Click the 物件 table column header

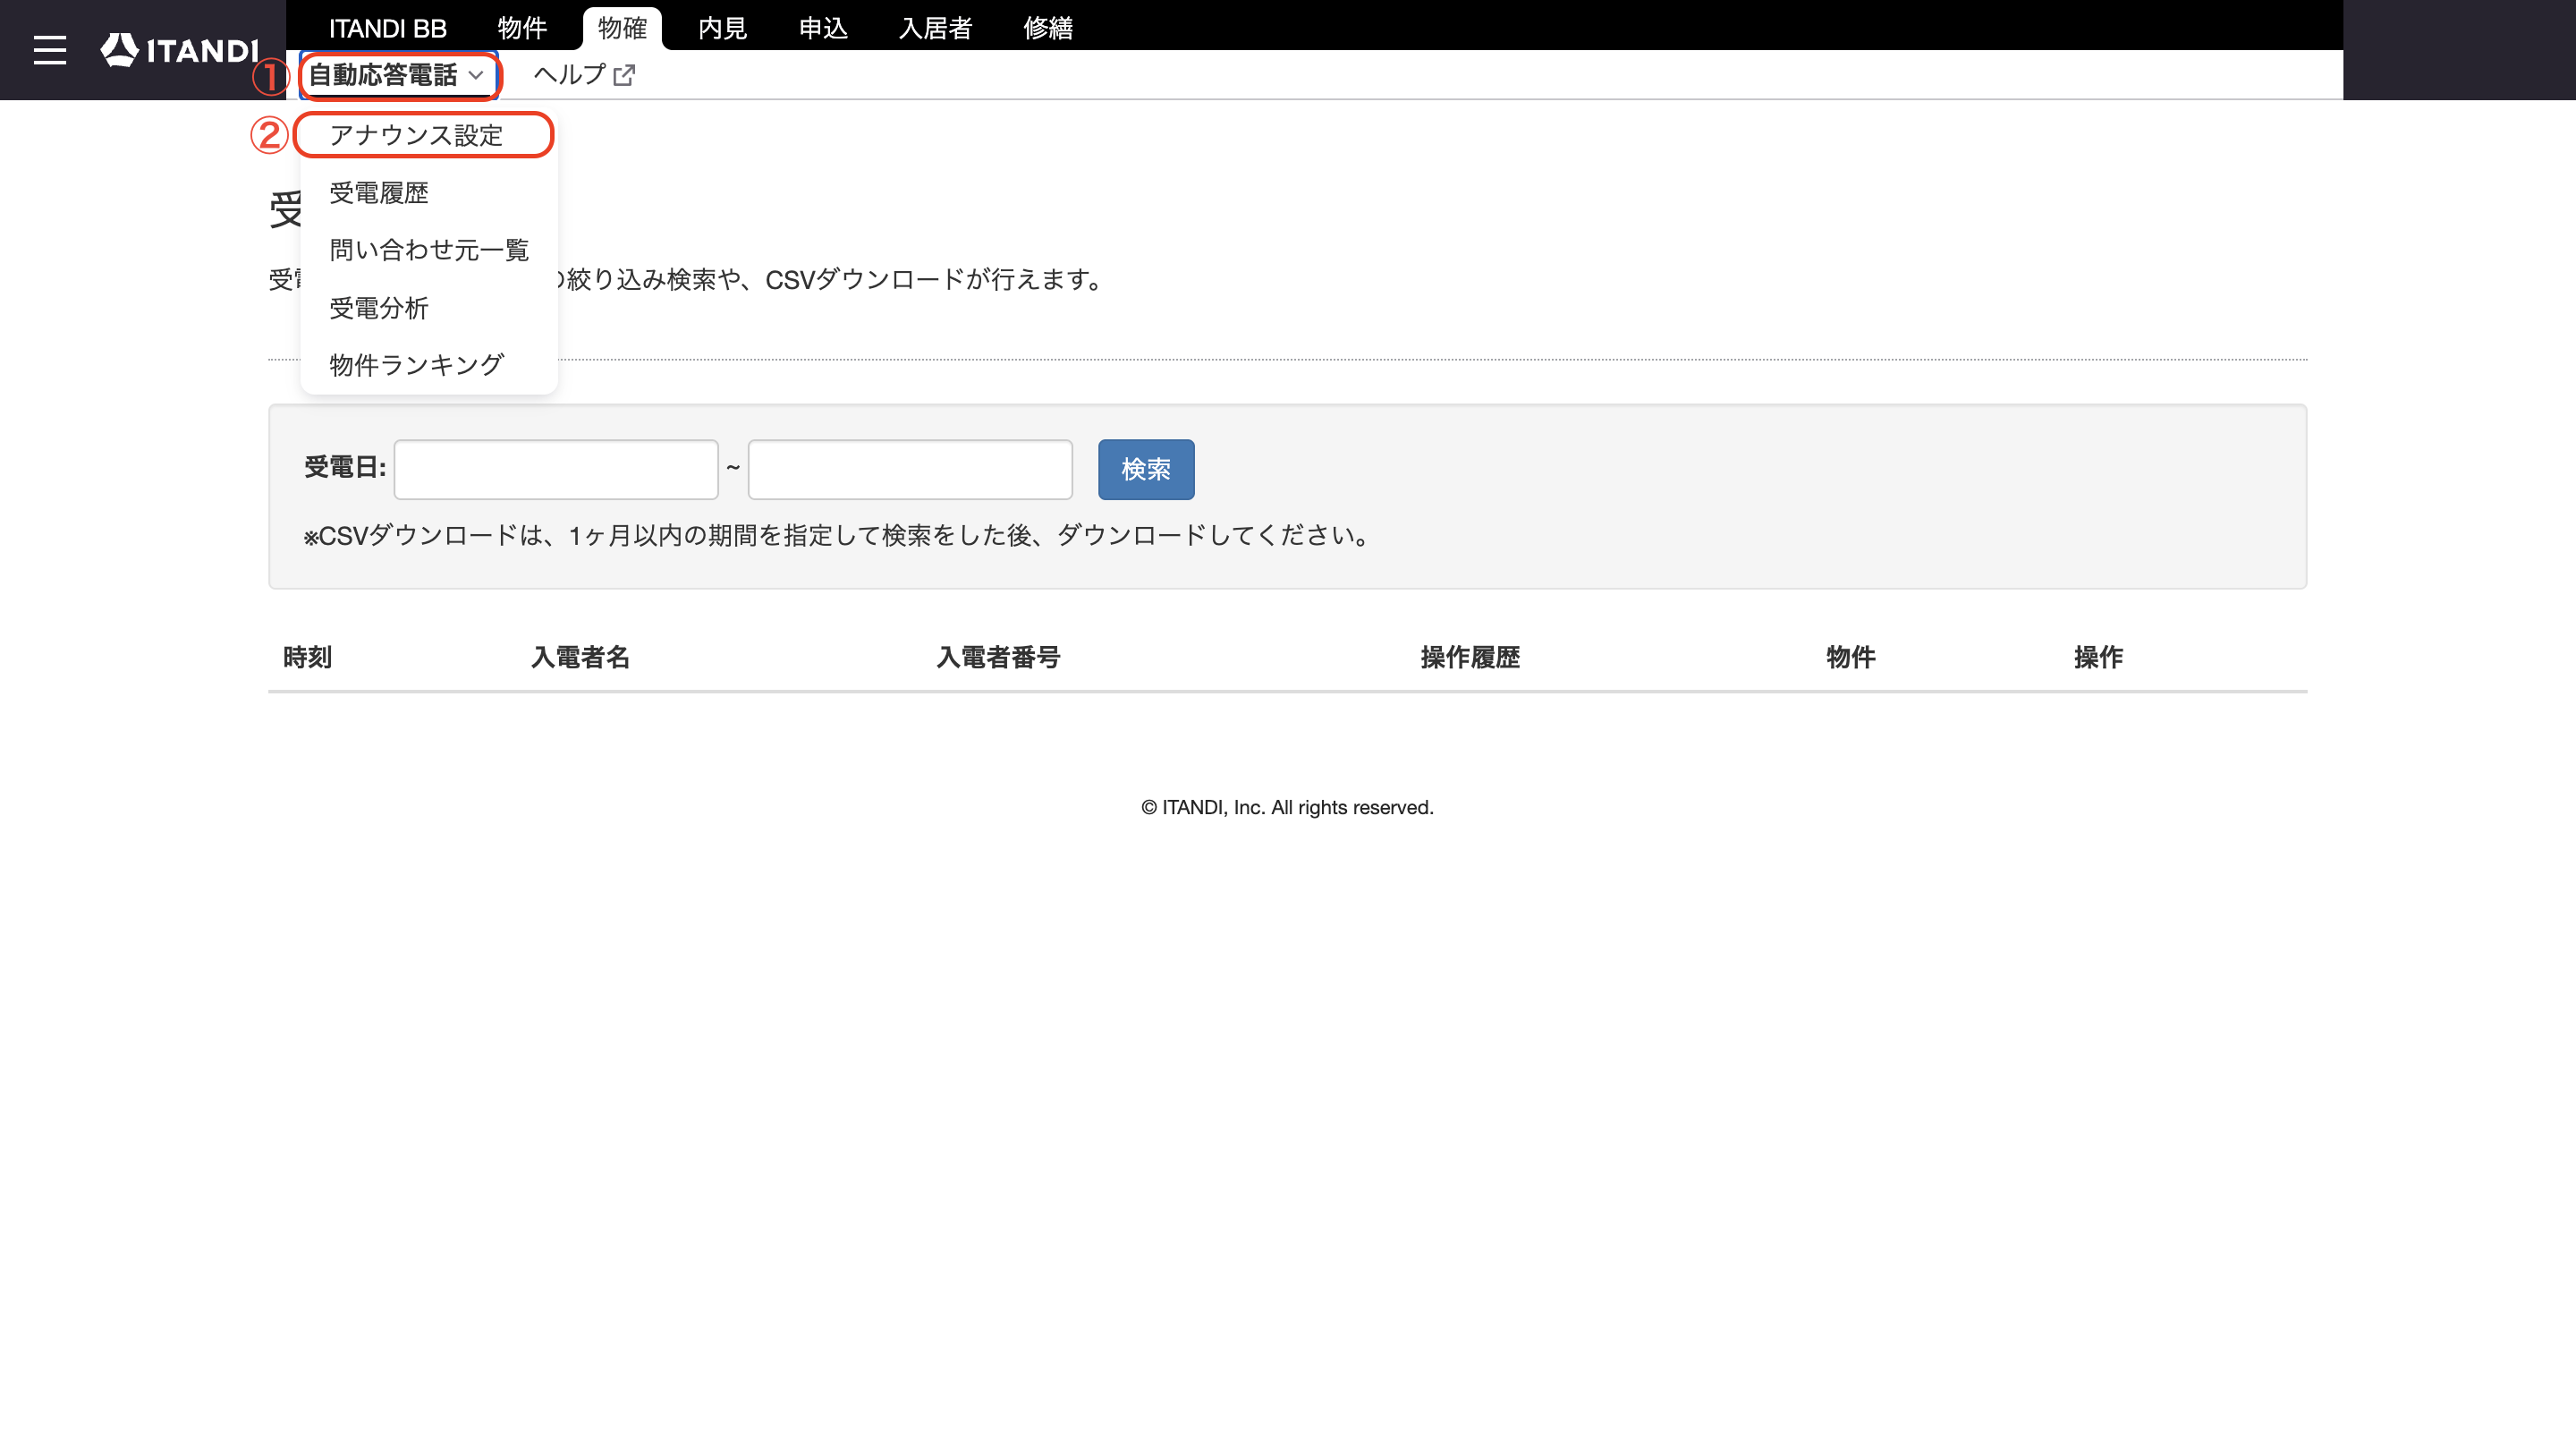[x=1850, y=657]
